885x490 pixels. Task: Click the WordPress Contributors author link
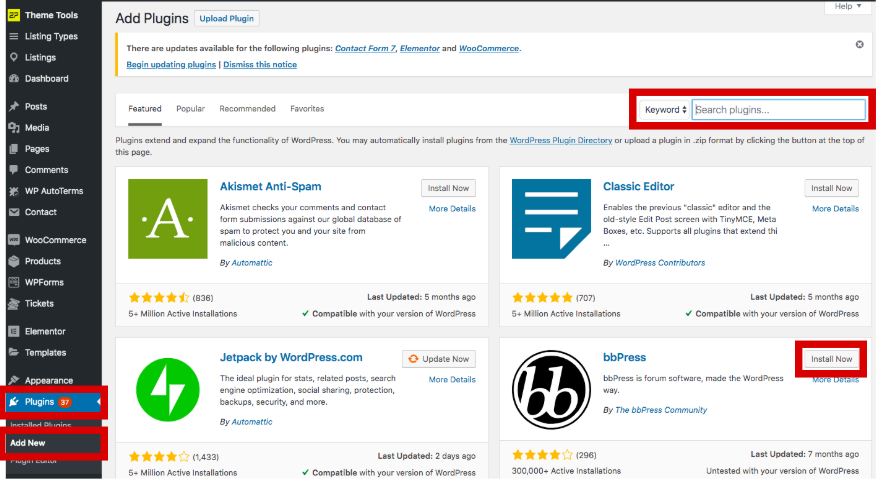tap(660, 263)
